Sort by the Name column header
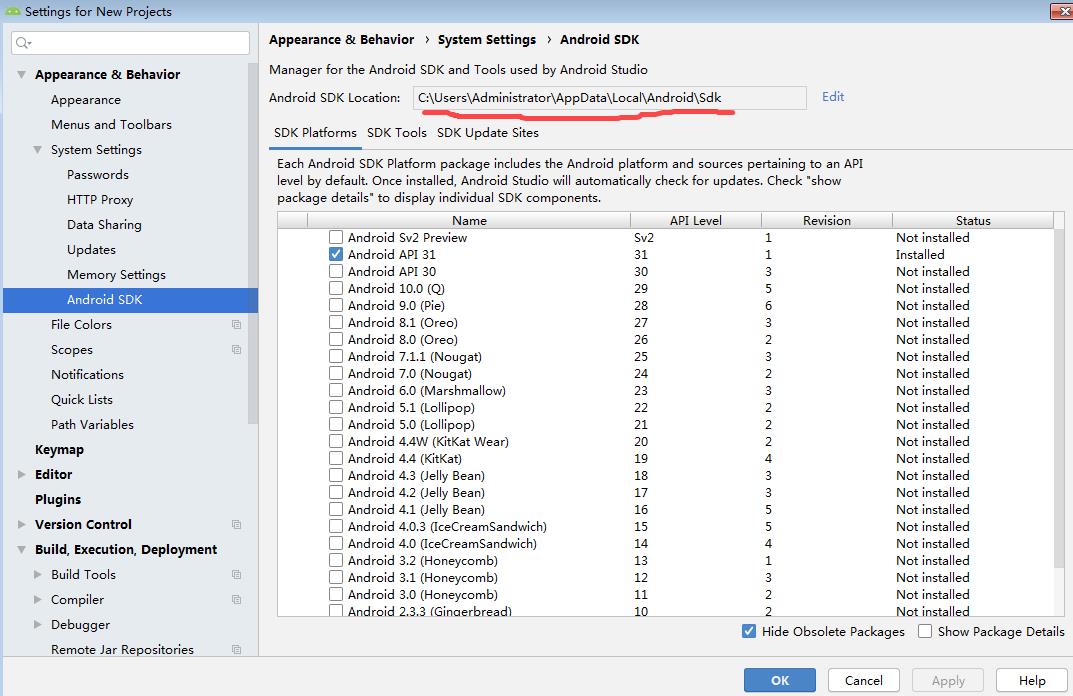 [469, 220]
